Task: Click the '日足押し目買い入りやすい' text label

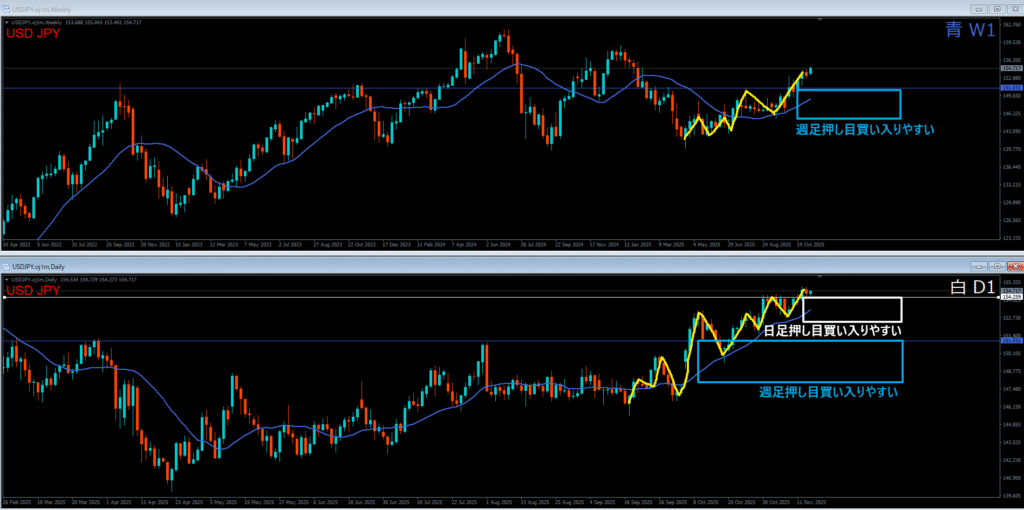Action: pyautogui.click(x=832, y=330)
